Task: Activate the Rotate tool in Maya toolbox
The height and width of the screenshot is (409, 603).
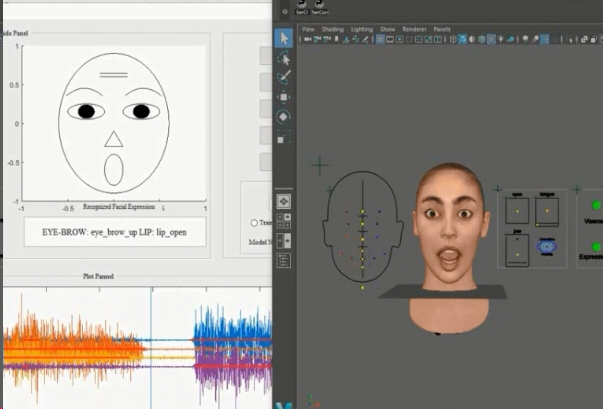Action: [x=284, y=116]
